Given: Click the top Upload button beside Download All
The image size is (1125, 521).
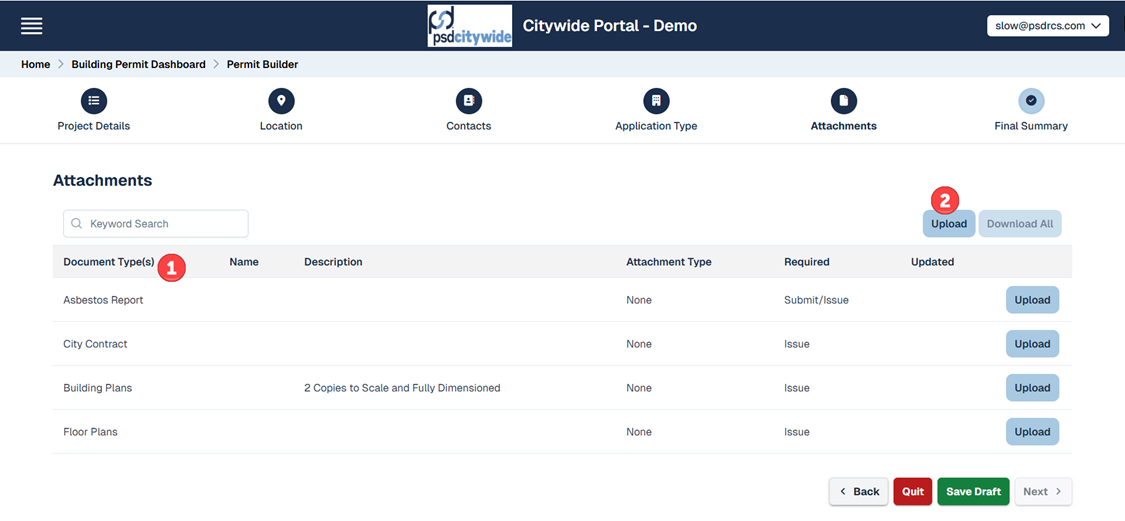Looking at the screenshot, I should (x=949, y=224).
